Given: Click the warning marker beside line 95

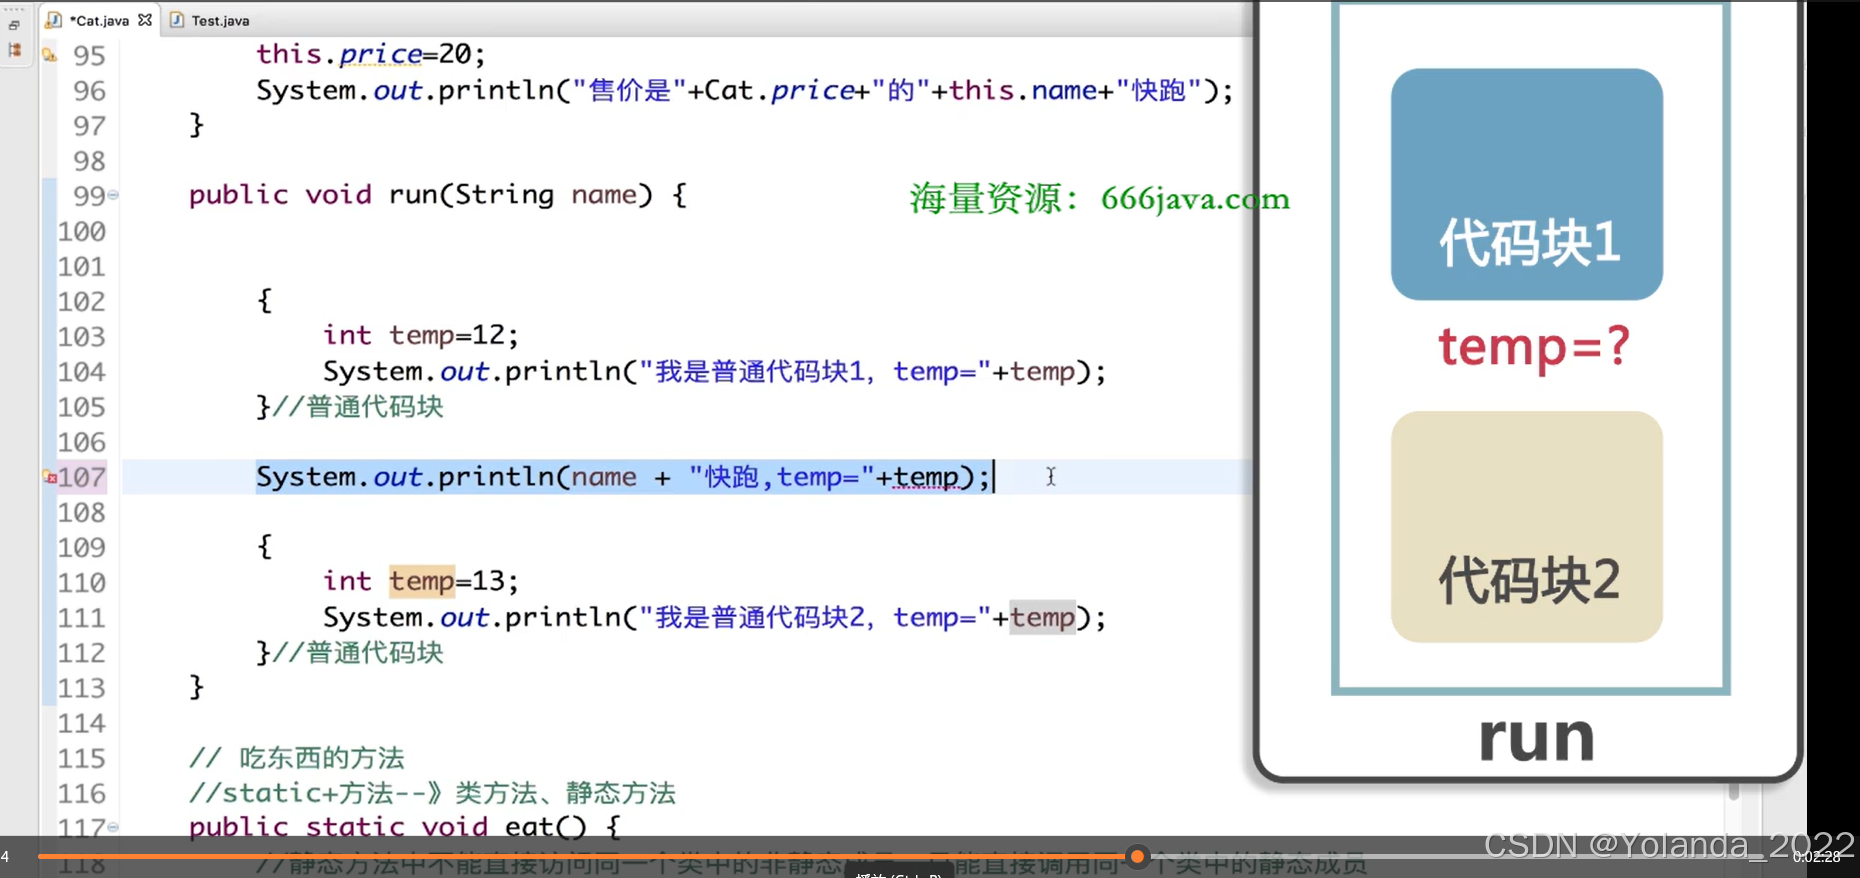Looking at the screenshot, I should tap(49, 56).
